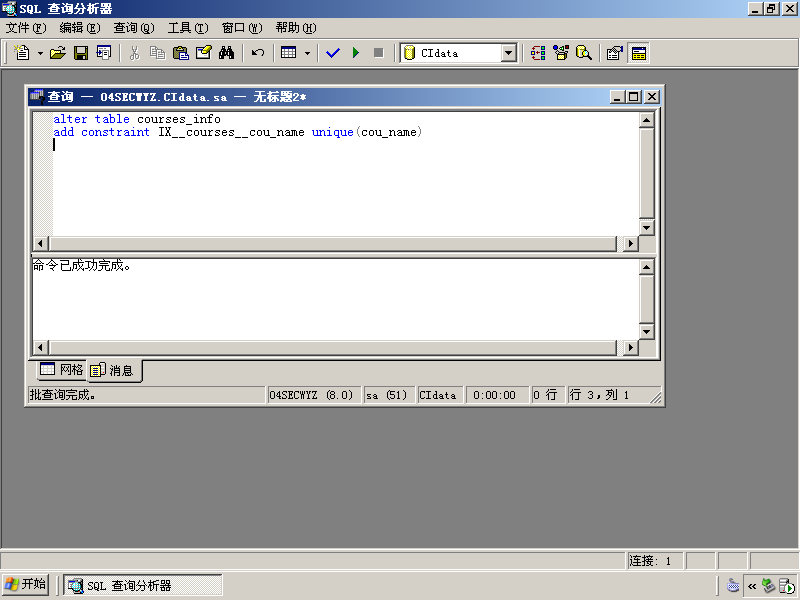Click the Insert Template icon

(104, 53)
